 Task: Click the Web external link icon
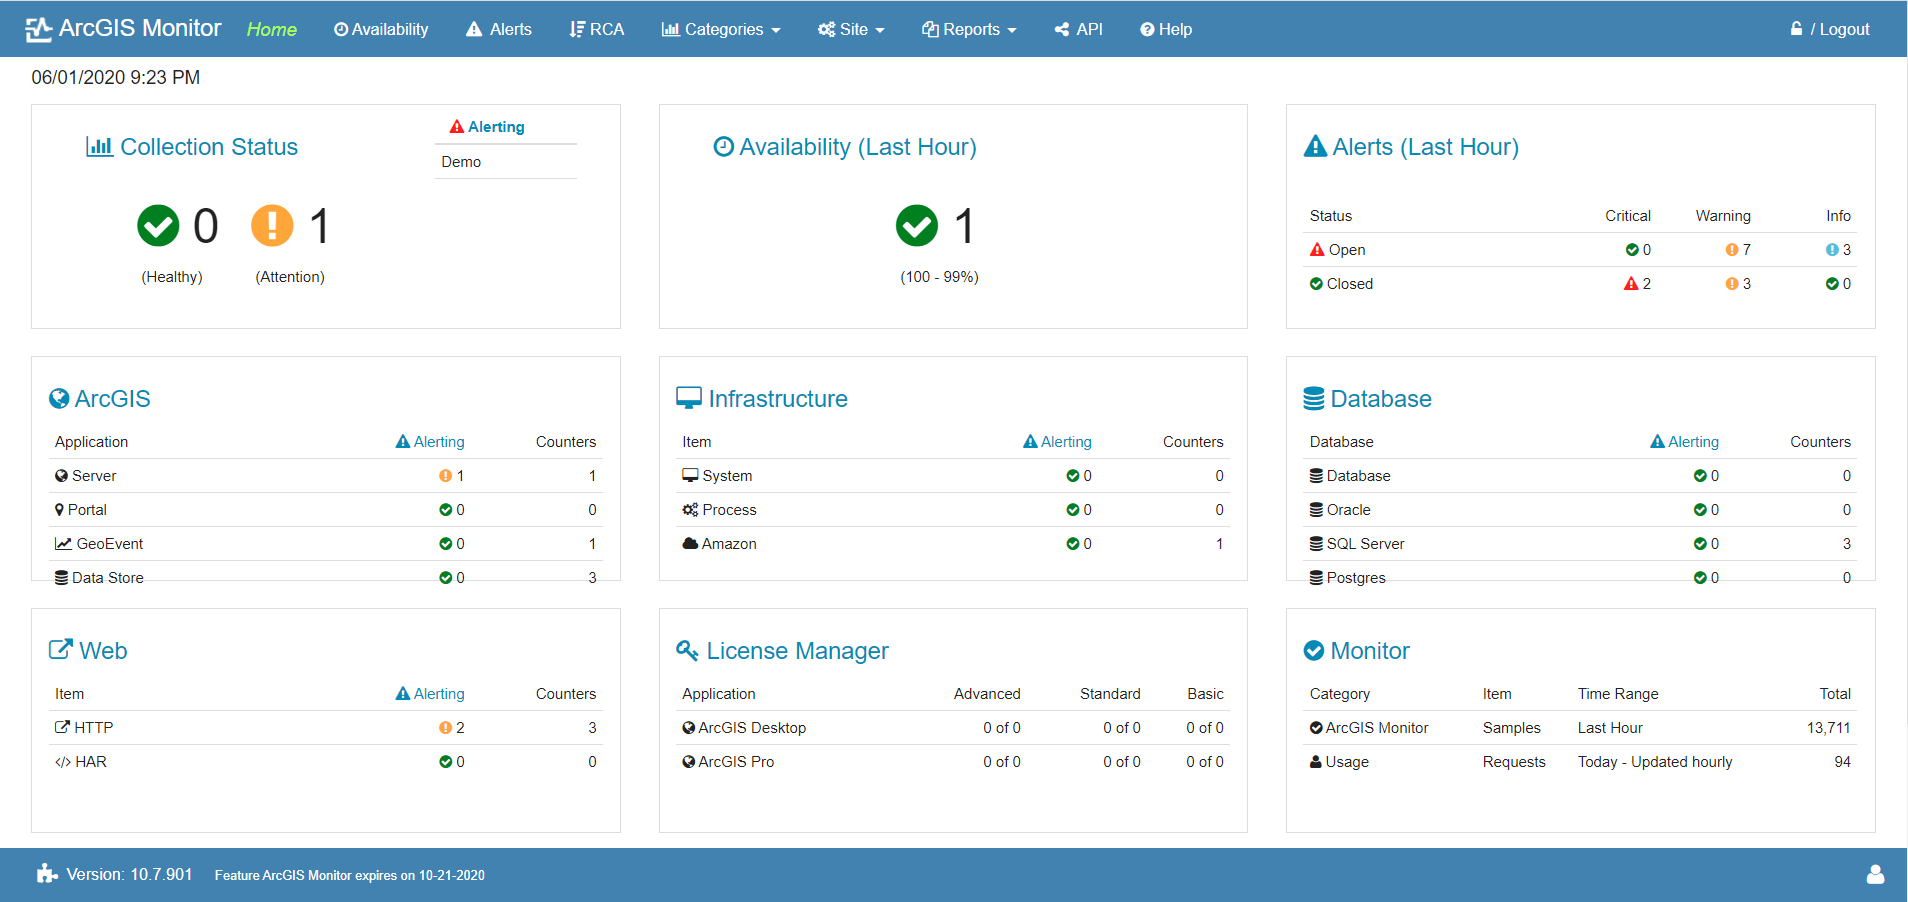pos(61,650)
